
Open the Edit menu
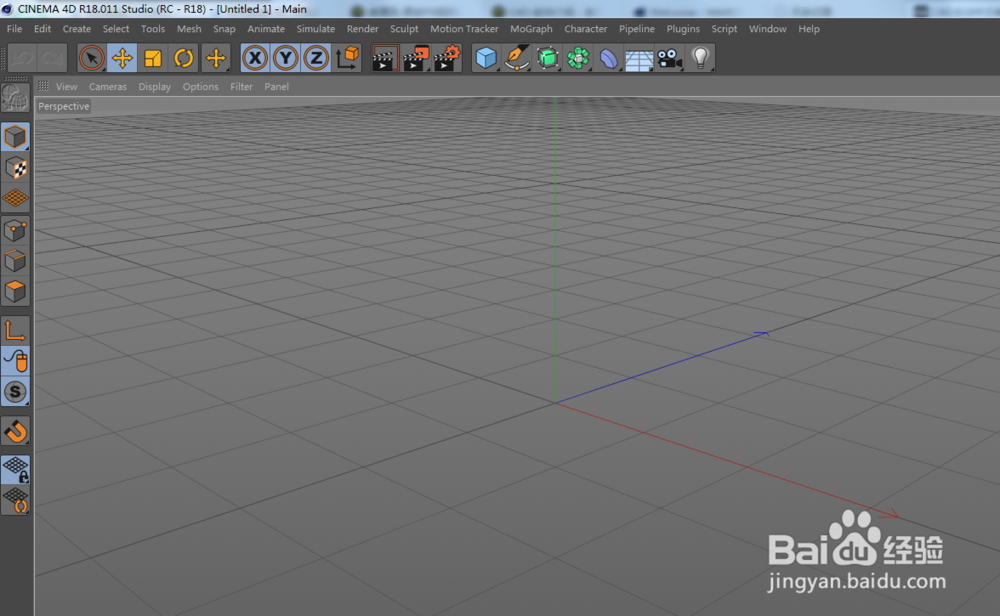tap(42, 29)
